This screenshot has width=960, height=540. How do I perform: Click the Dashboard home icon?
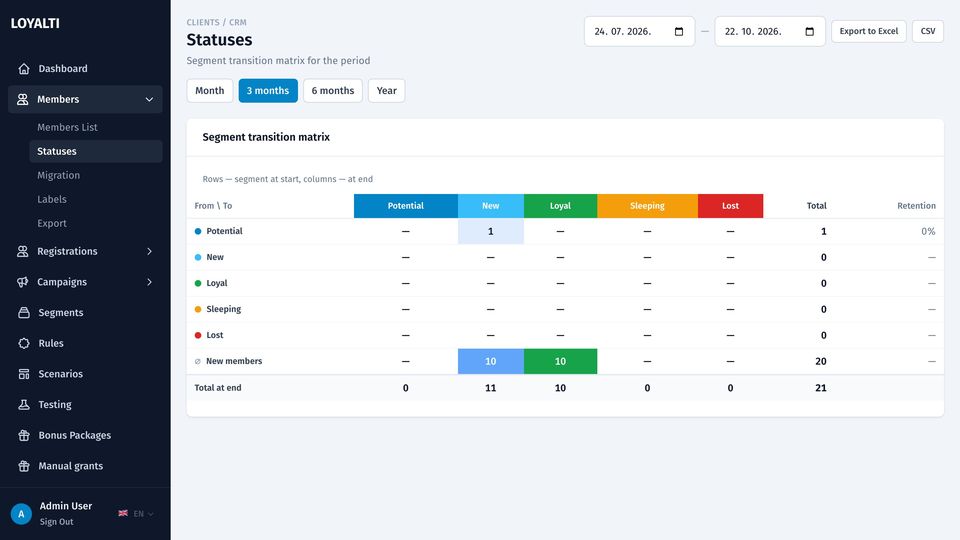pyautogui.click(x=24, y=69)
